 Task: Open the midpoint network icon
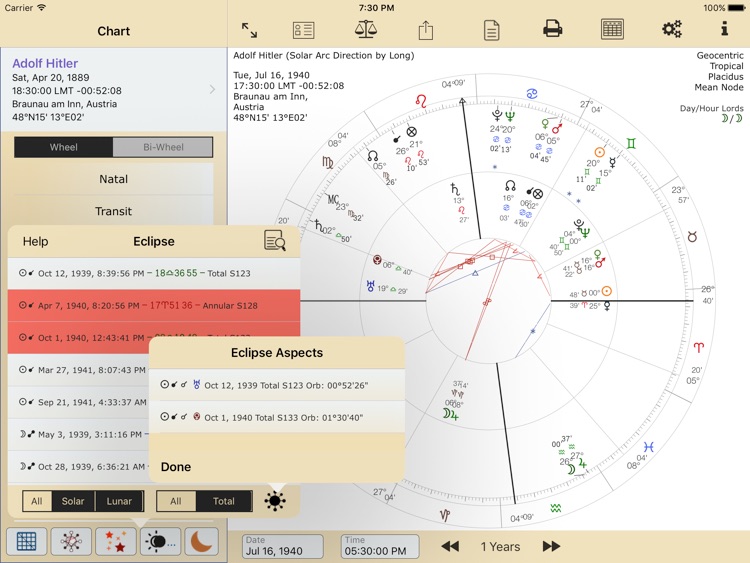pos(71,541)
